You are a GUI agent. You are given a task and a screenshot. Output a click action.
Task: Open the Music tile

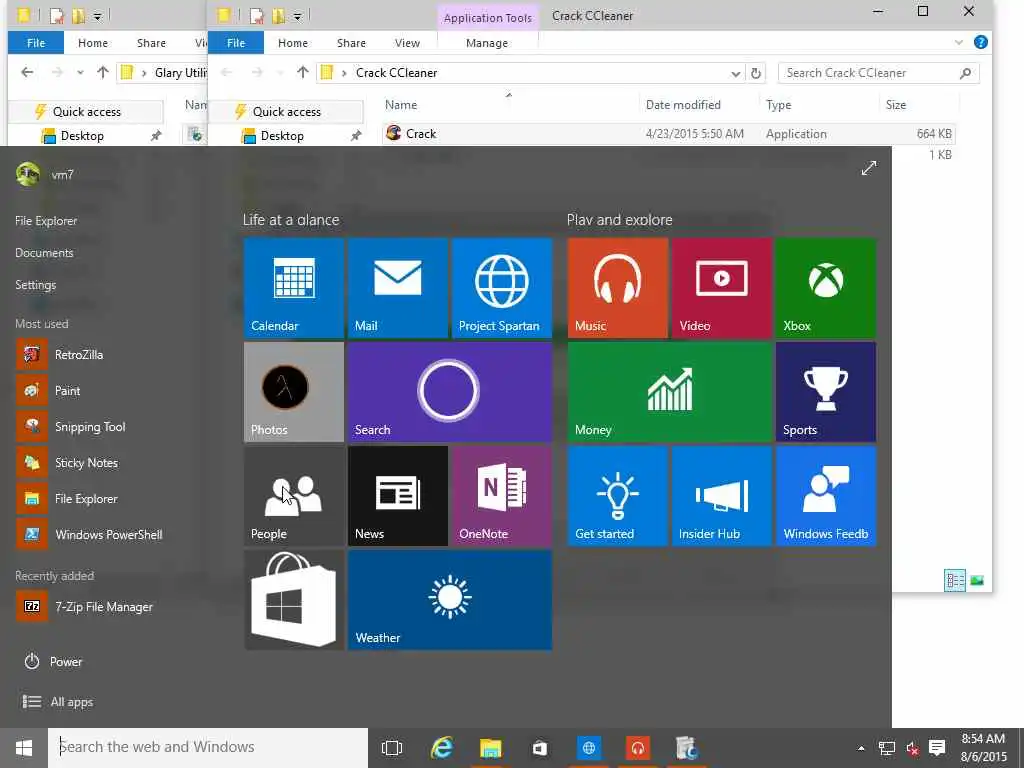pos(618,288)
